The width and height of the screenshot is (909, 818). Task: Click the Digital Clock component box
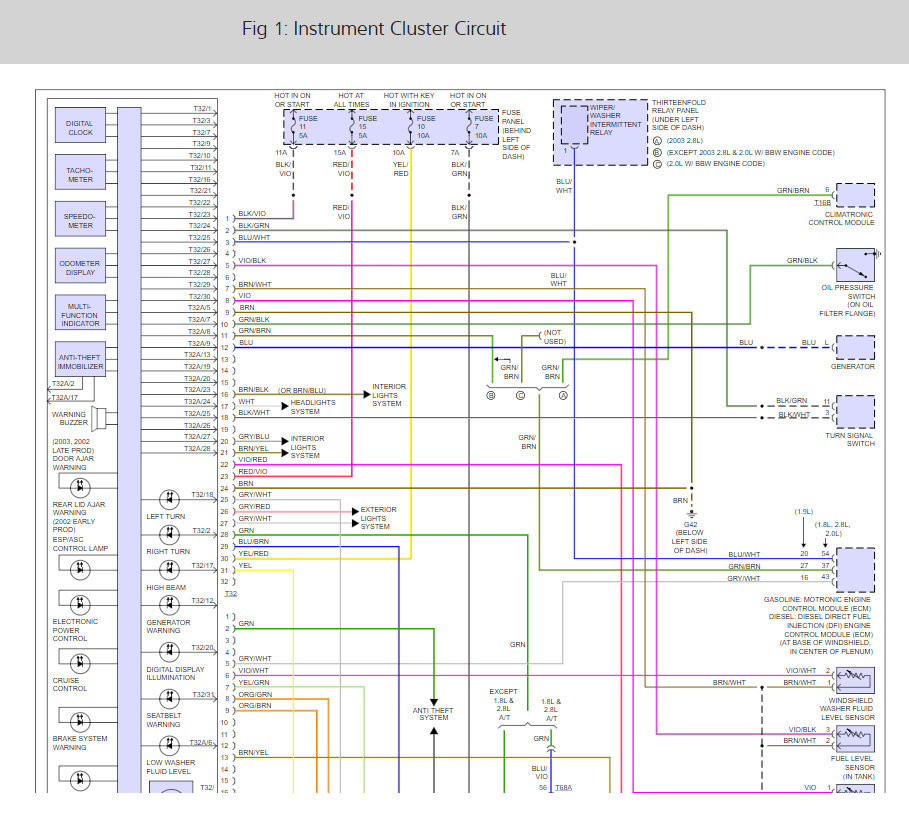tap(80, 125)
